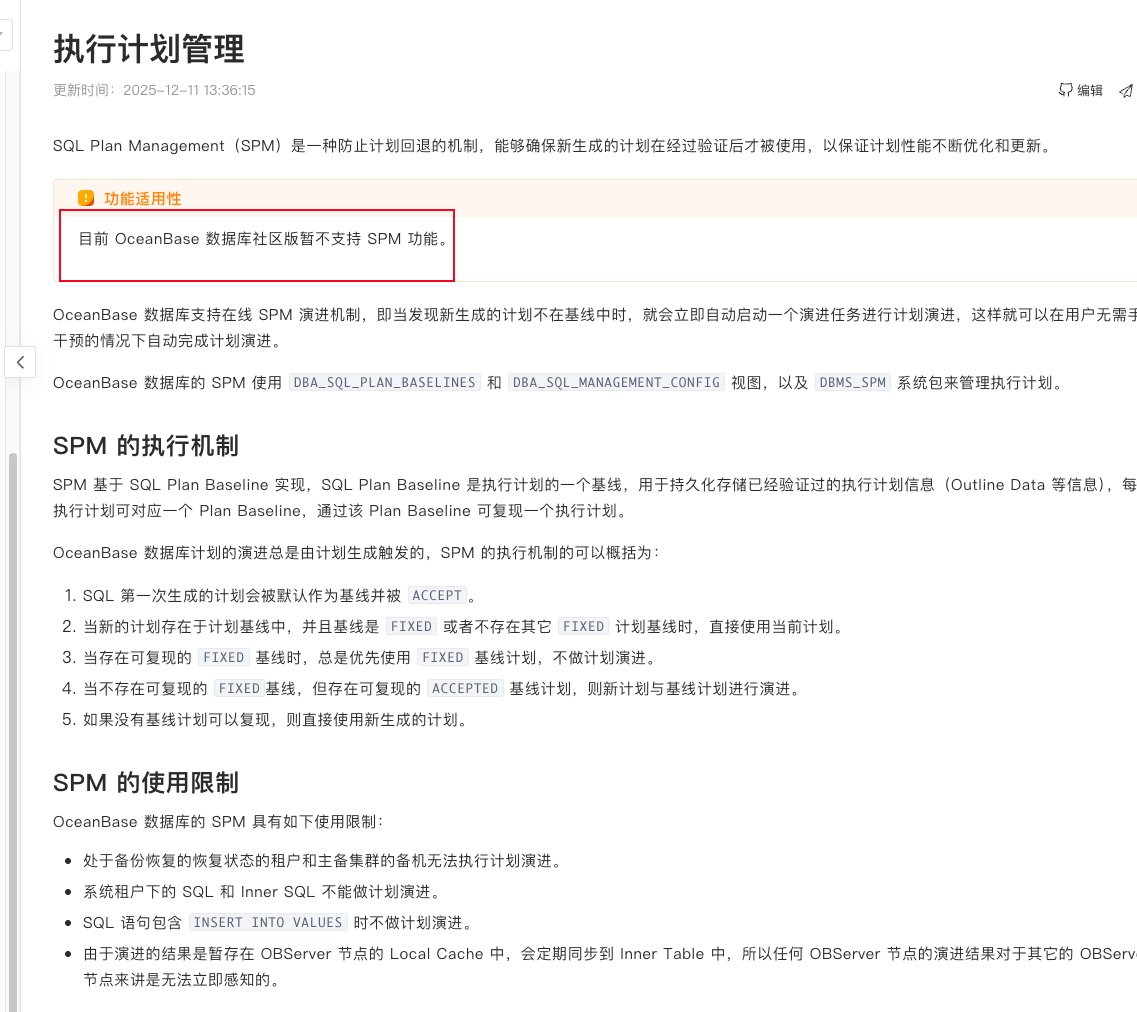
Task: Click the paper plane share icon
Action: tap(1126, 91)
